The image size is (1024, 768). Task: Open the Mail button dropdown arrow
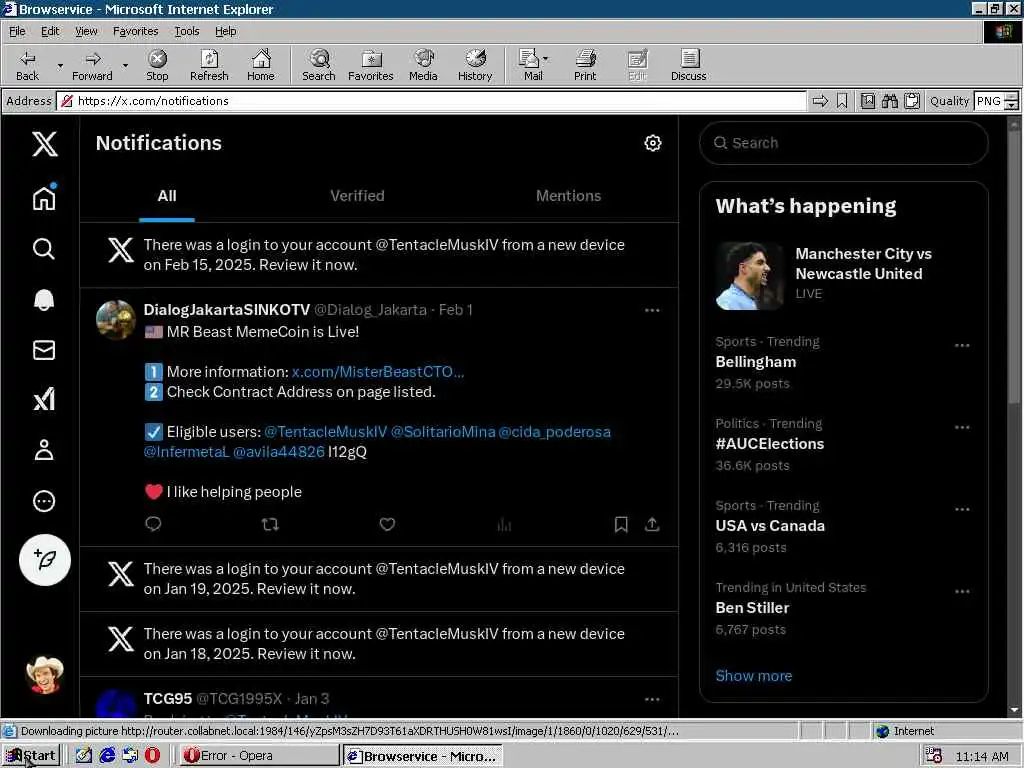tap(546, 59)
